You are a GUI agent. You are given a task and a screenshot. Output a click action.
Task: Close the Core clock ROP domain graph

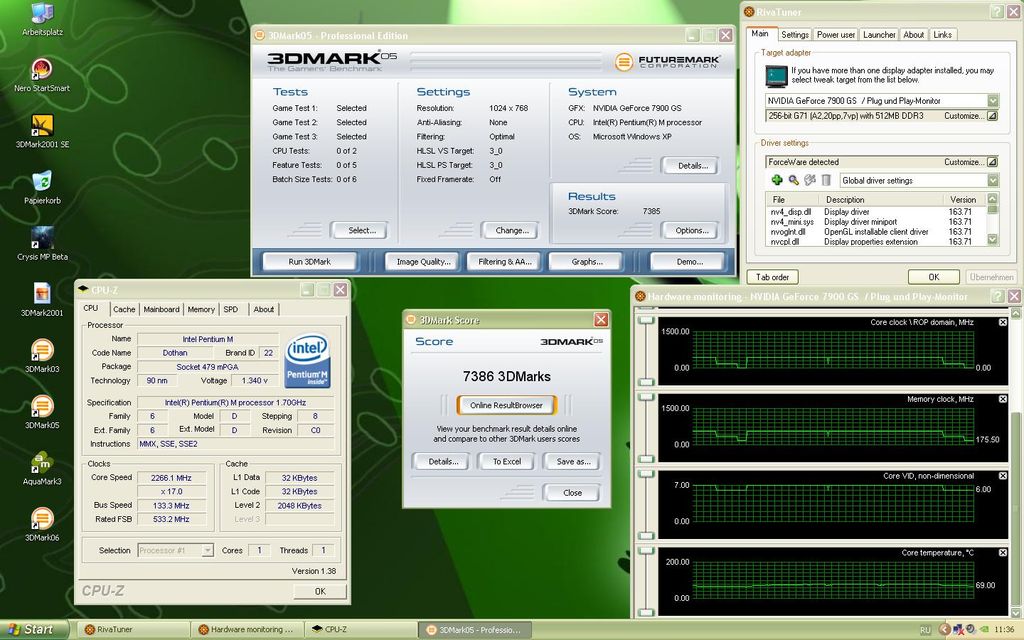click(x=1003, y=322)
